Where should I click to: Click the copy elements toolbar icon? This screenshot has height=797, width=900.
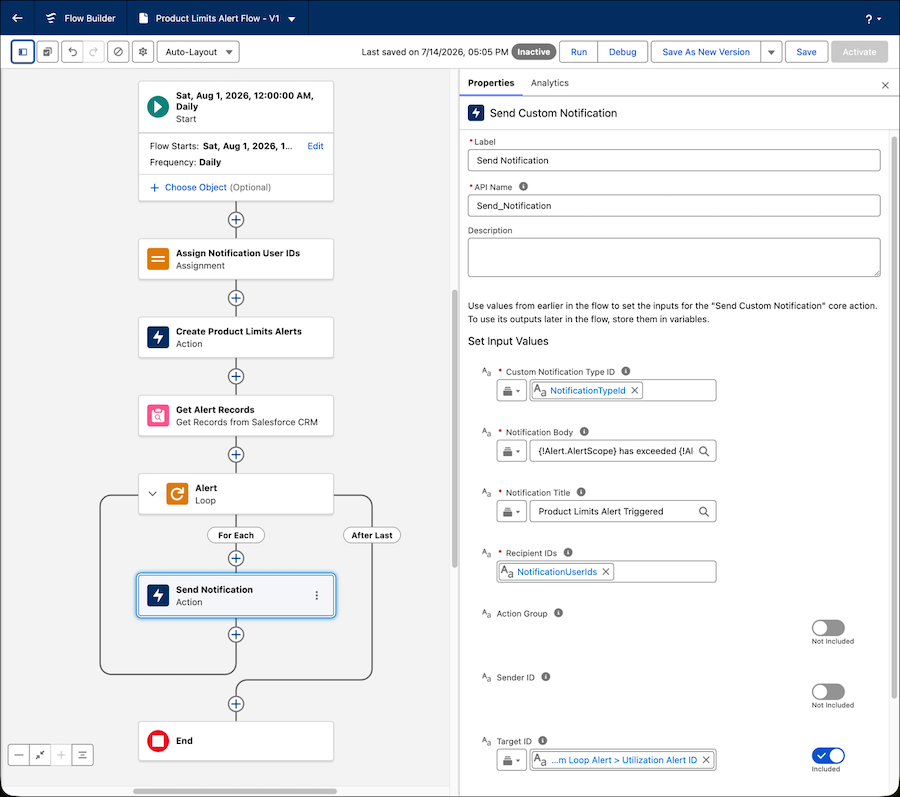[x=48, y=52]
